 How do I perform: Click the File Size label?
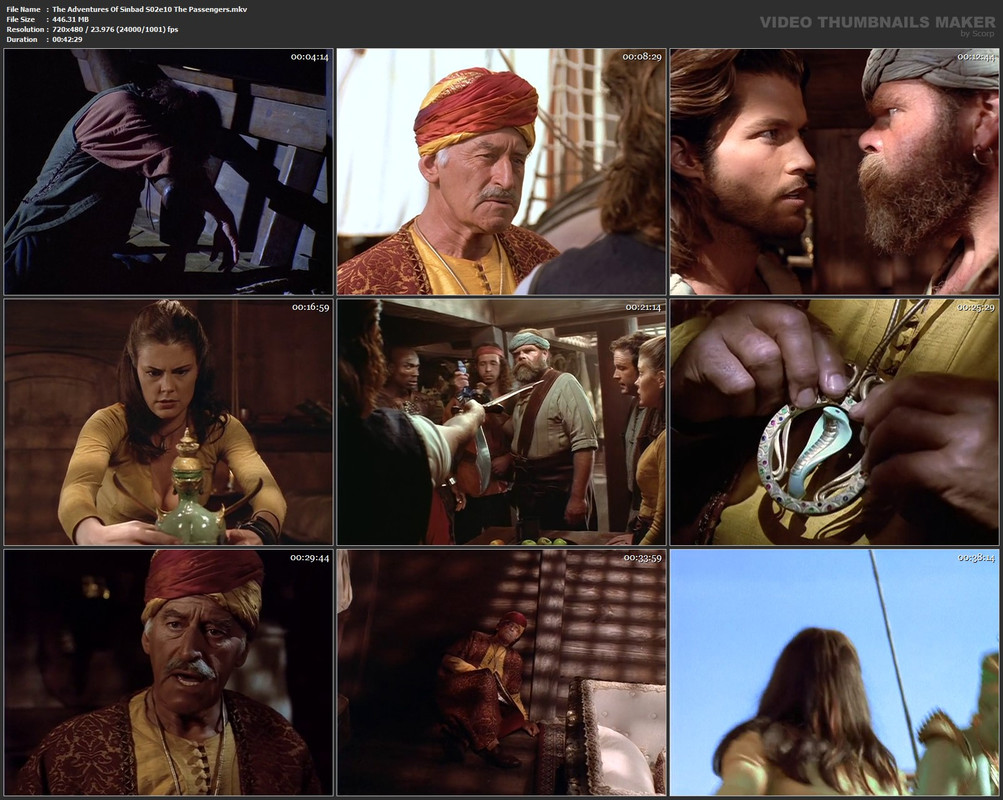tap(21, 19)
